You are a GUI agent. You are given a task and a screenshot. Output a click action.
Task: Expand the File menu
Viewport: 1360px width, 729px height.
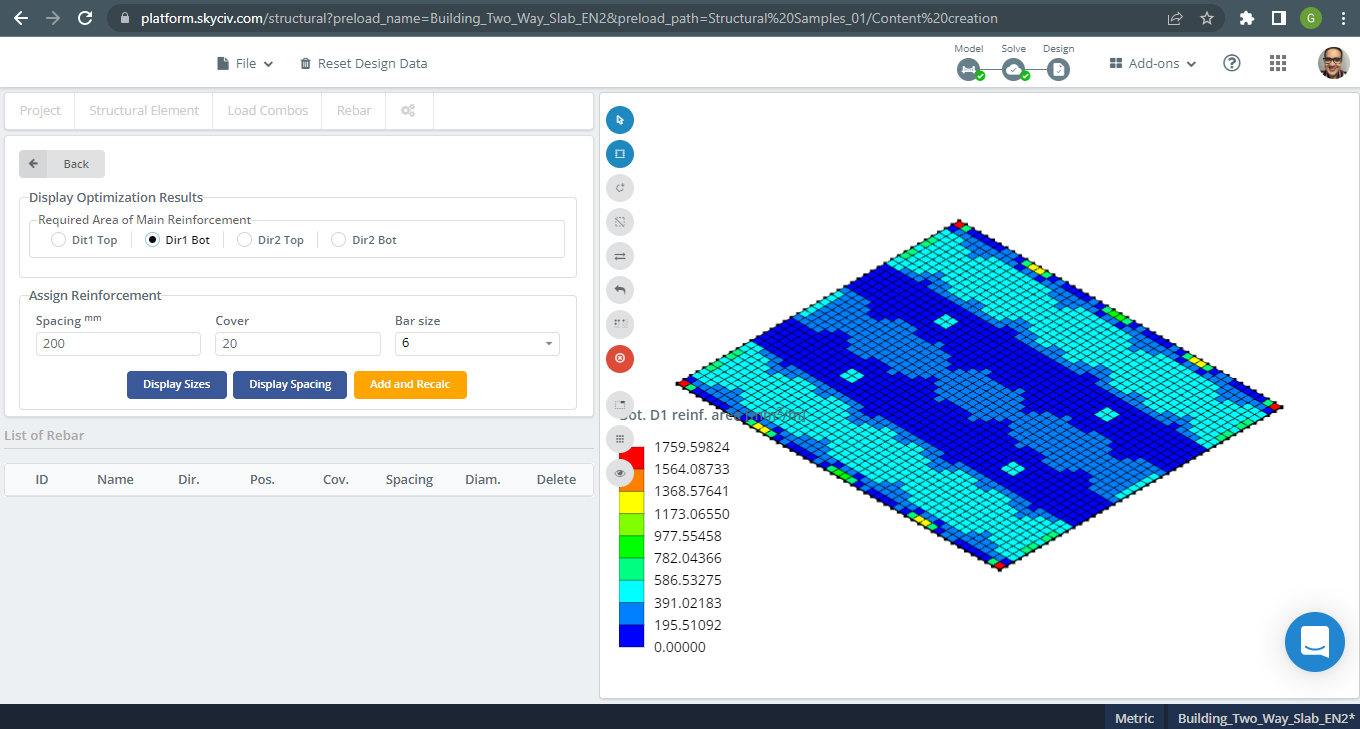point(244,62)
